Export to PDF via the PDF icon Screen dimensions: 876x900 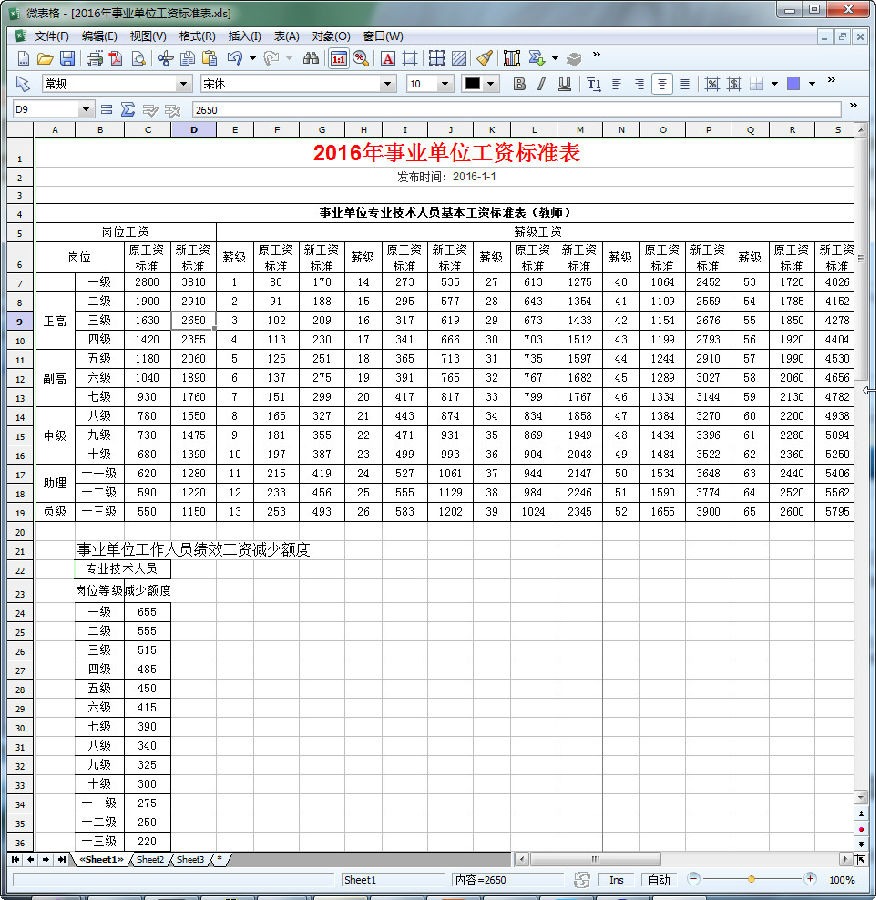tap(116, 58)
